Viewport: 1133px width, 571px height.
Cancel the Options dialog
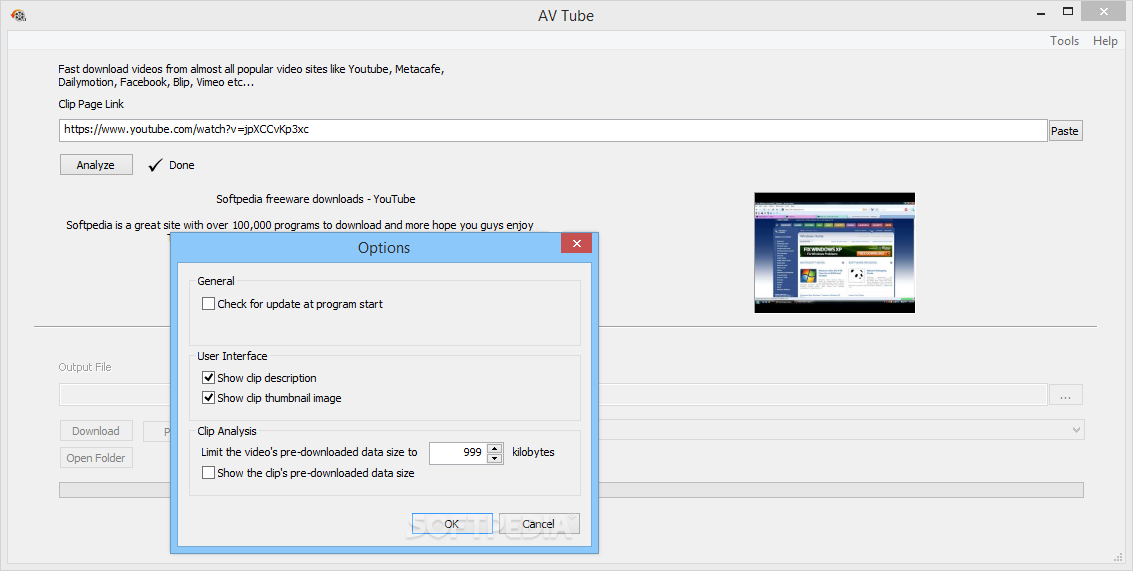538,524
